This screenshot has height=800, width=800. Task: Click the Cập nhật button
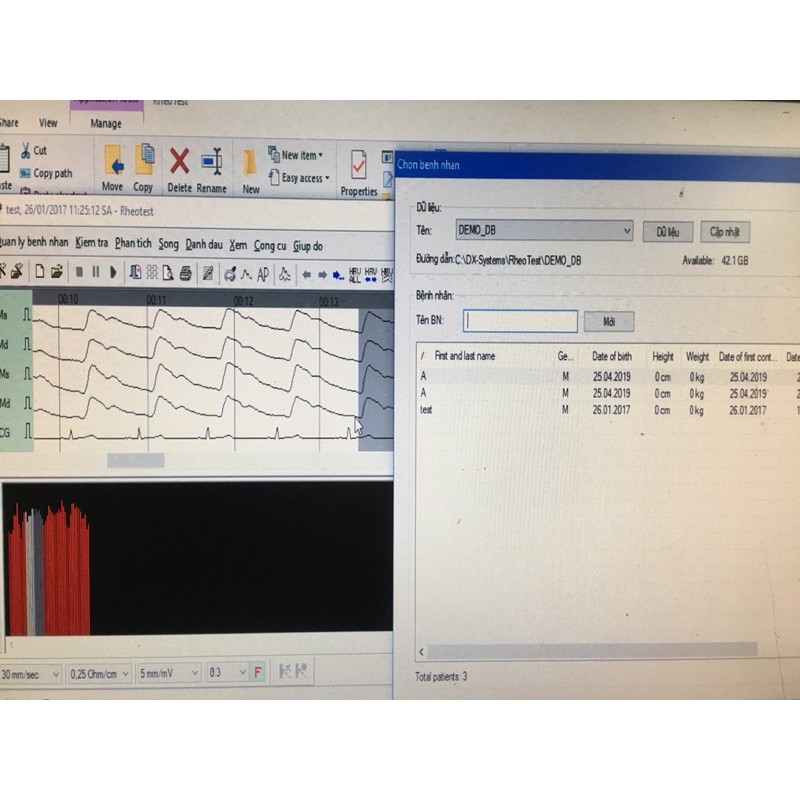point(724,232)
